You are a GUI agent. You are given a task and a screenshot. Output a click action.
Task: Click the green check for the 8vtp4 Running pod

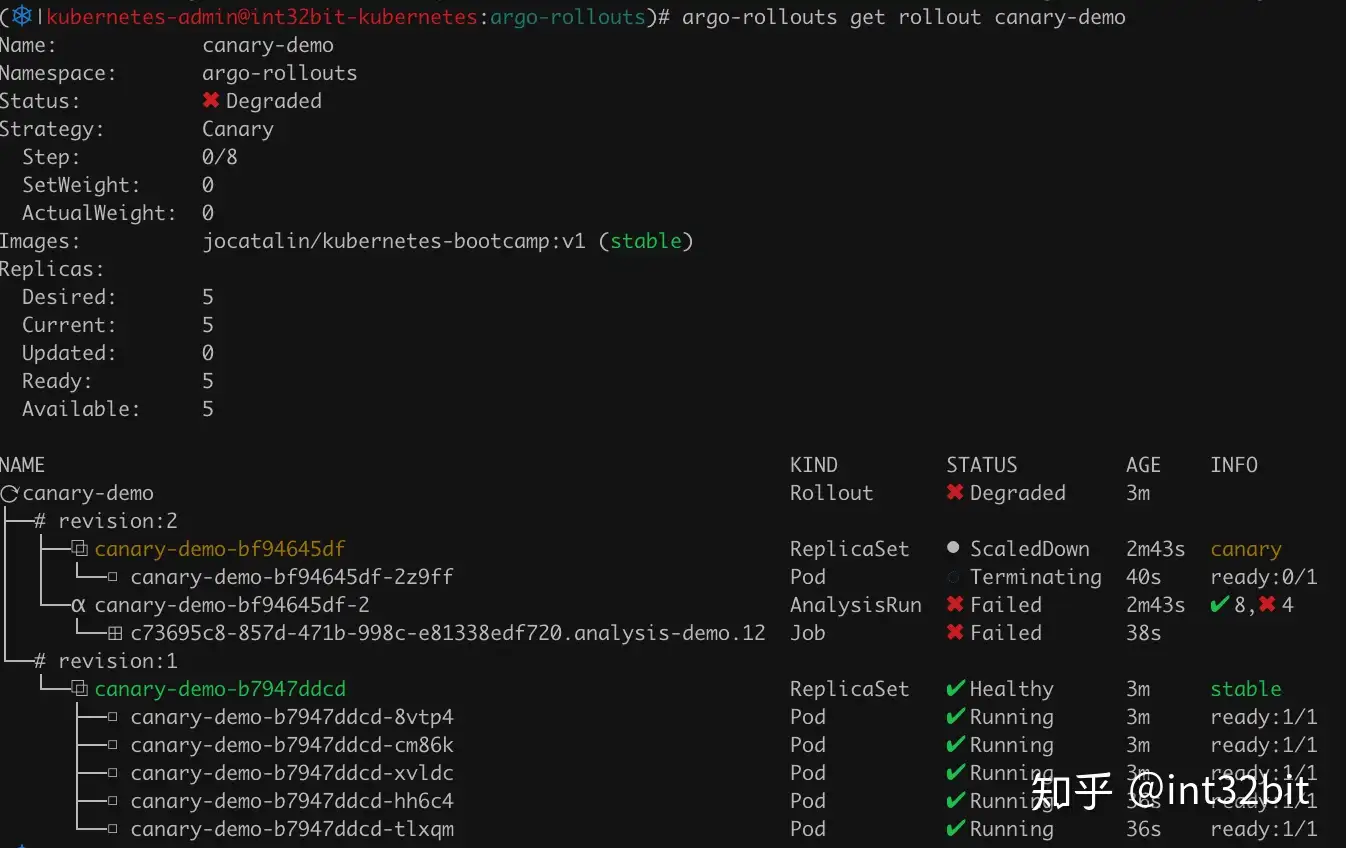[955, 717]
